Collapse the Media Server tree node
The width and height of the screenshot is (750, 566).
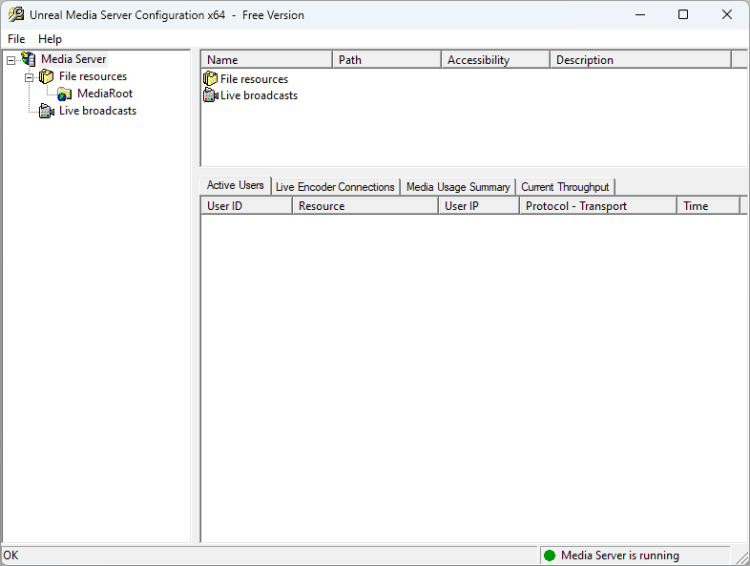pos(11,60)
